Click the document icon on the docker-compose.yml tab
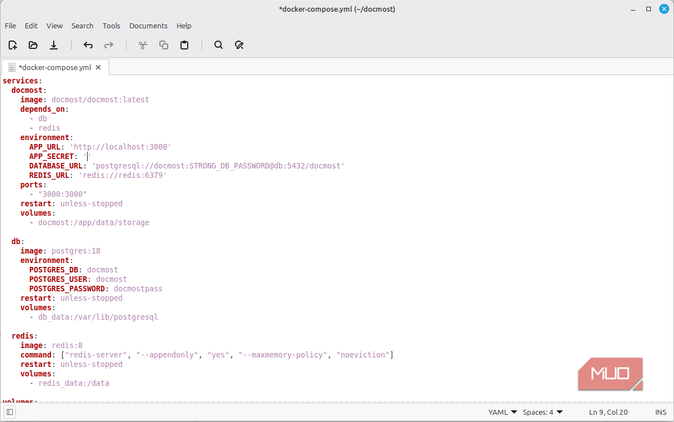674x422 pixels. click(12, 67)
